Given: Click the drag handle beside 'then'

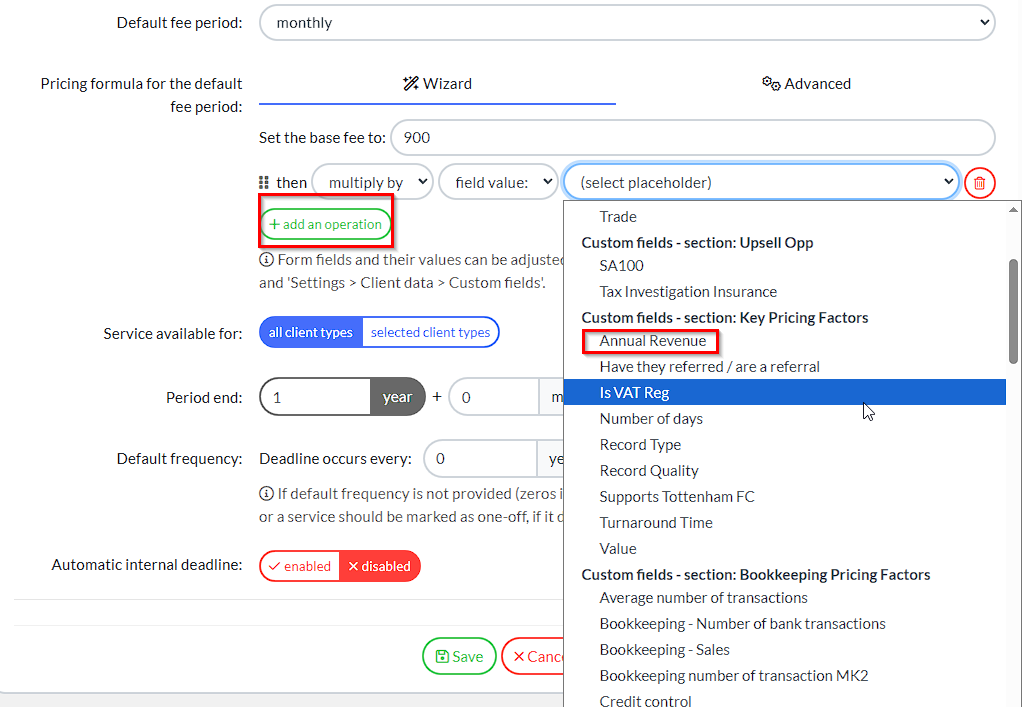Looking at the screenshot, I should (x=264, y=183).
